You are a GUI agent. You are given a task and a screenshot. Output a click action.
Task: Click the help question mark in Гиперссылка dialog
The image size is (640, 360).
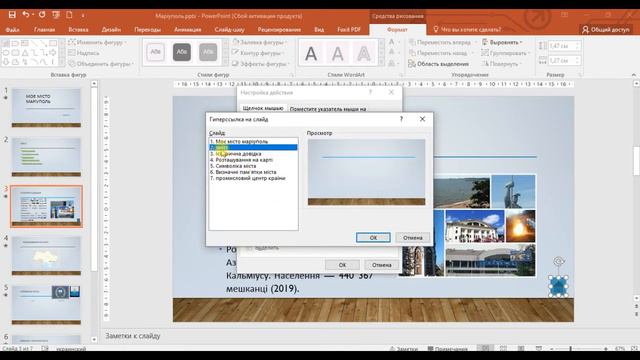(402, 119)
